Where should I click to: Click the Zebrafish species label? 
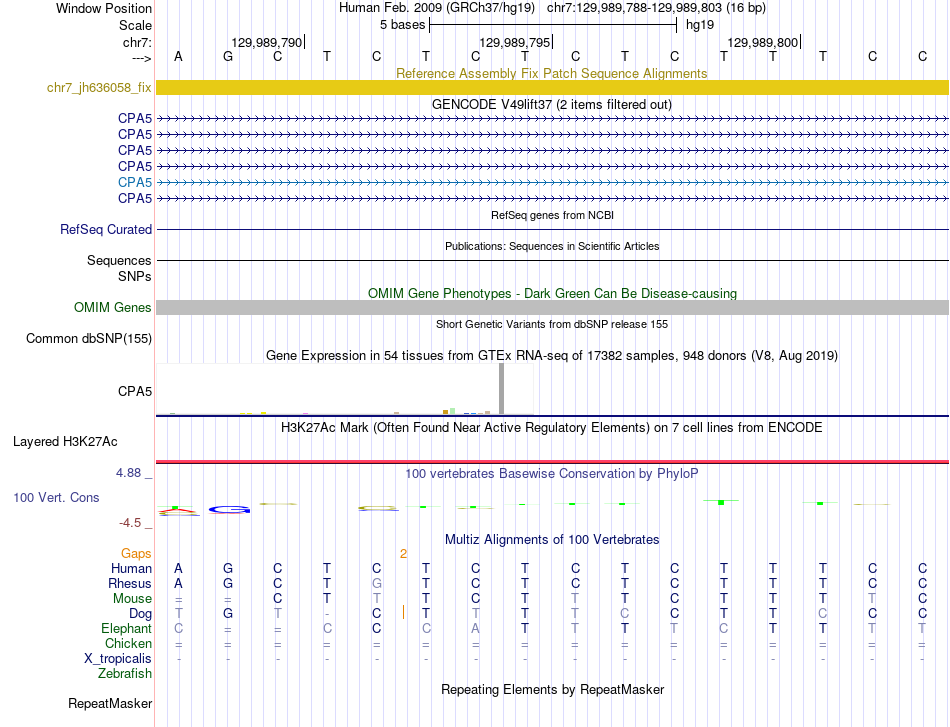[125, 674]
